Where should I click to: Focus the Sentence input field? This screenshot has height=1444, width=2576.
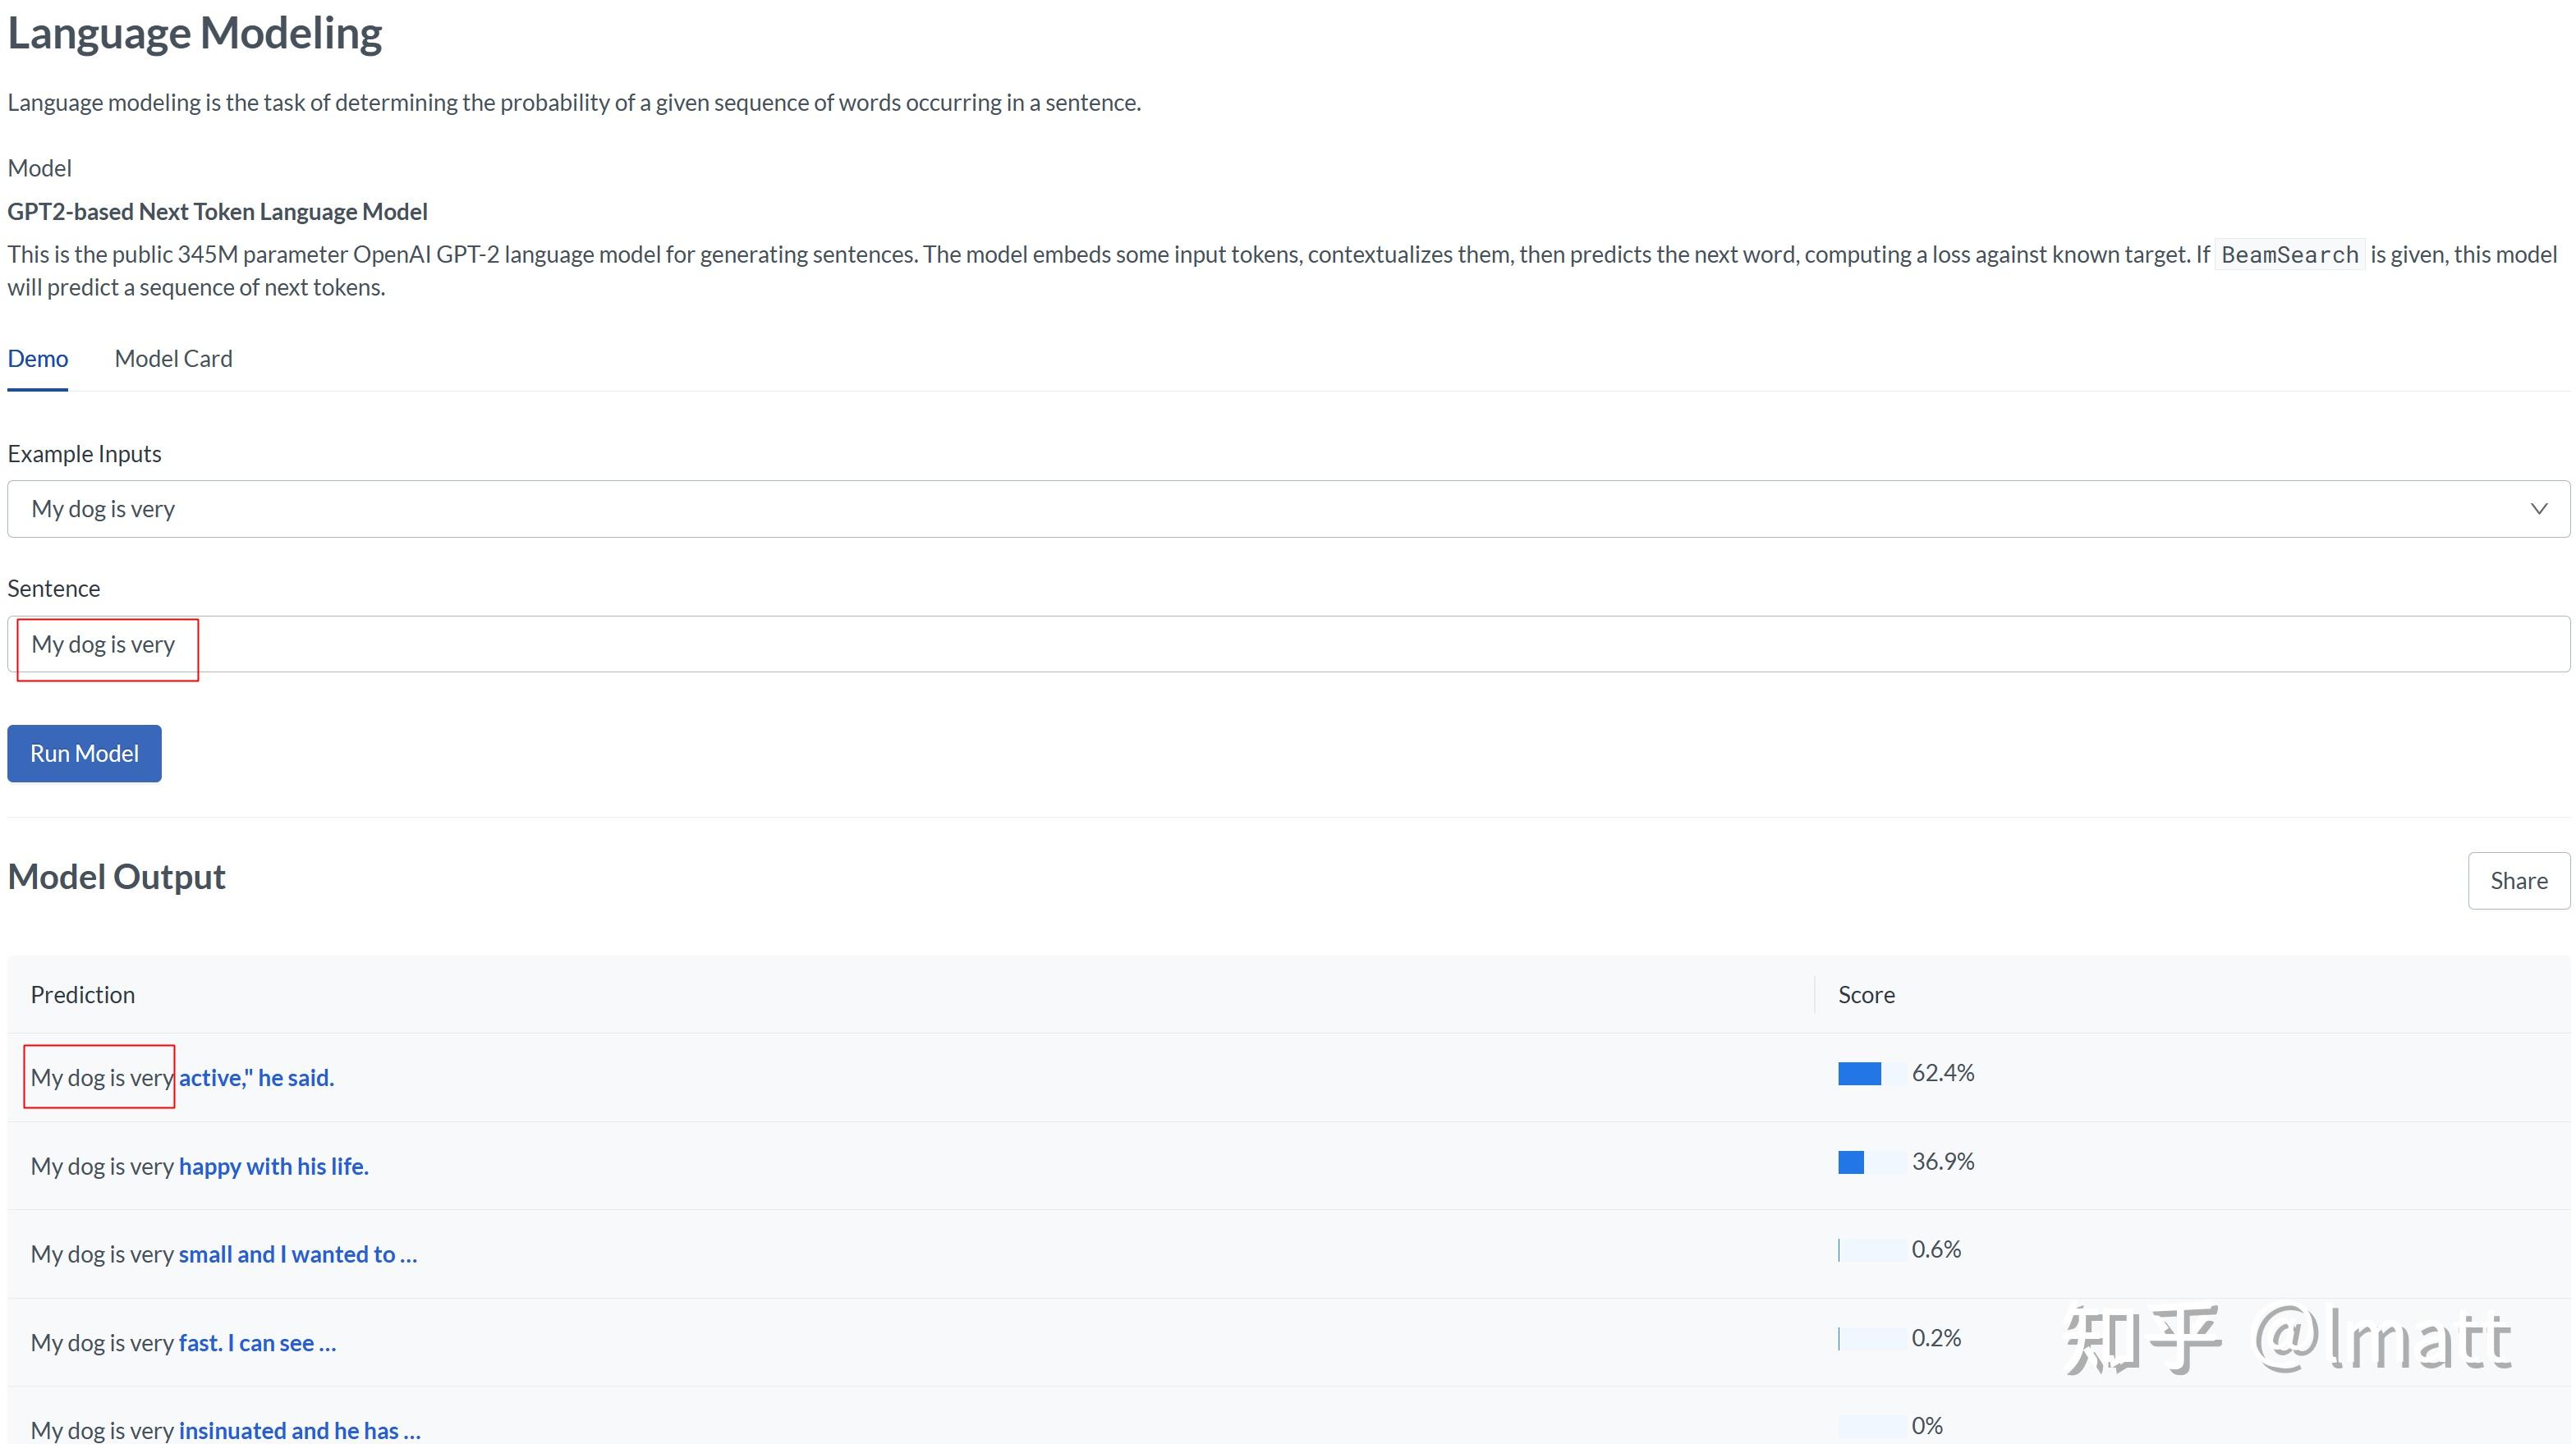click(1287, 644)
